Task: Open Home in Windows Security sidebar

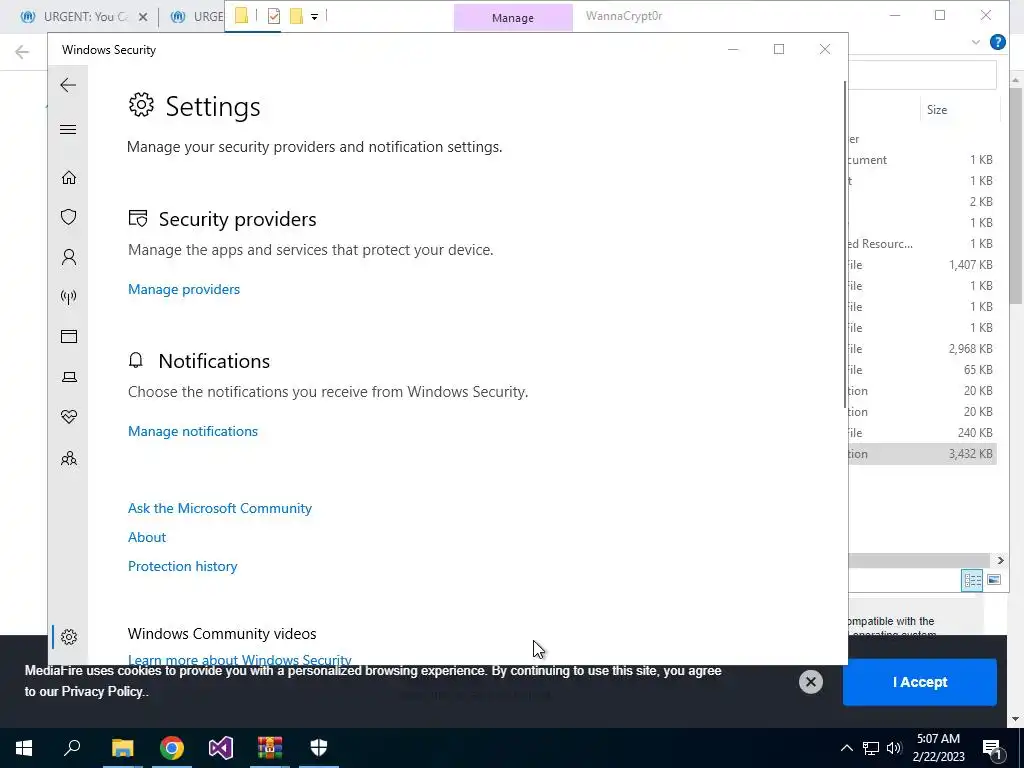Action: [69, 178]
